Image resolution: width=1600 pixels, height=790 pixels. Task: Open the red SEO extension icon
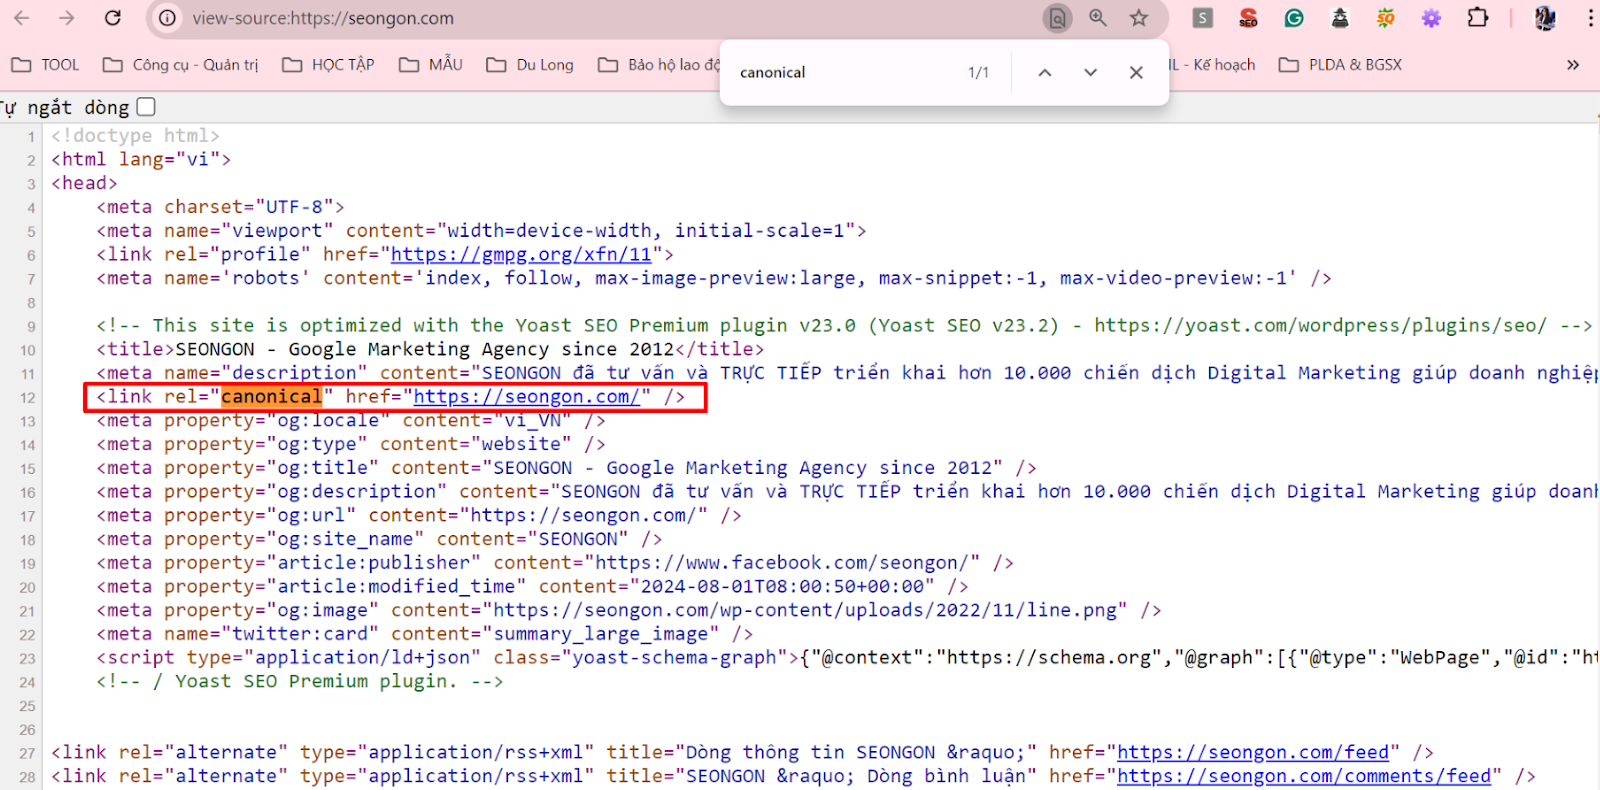(x=1248, y=18)
